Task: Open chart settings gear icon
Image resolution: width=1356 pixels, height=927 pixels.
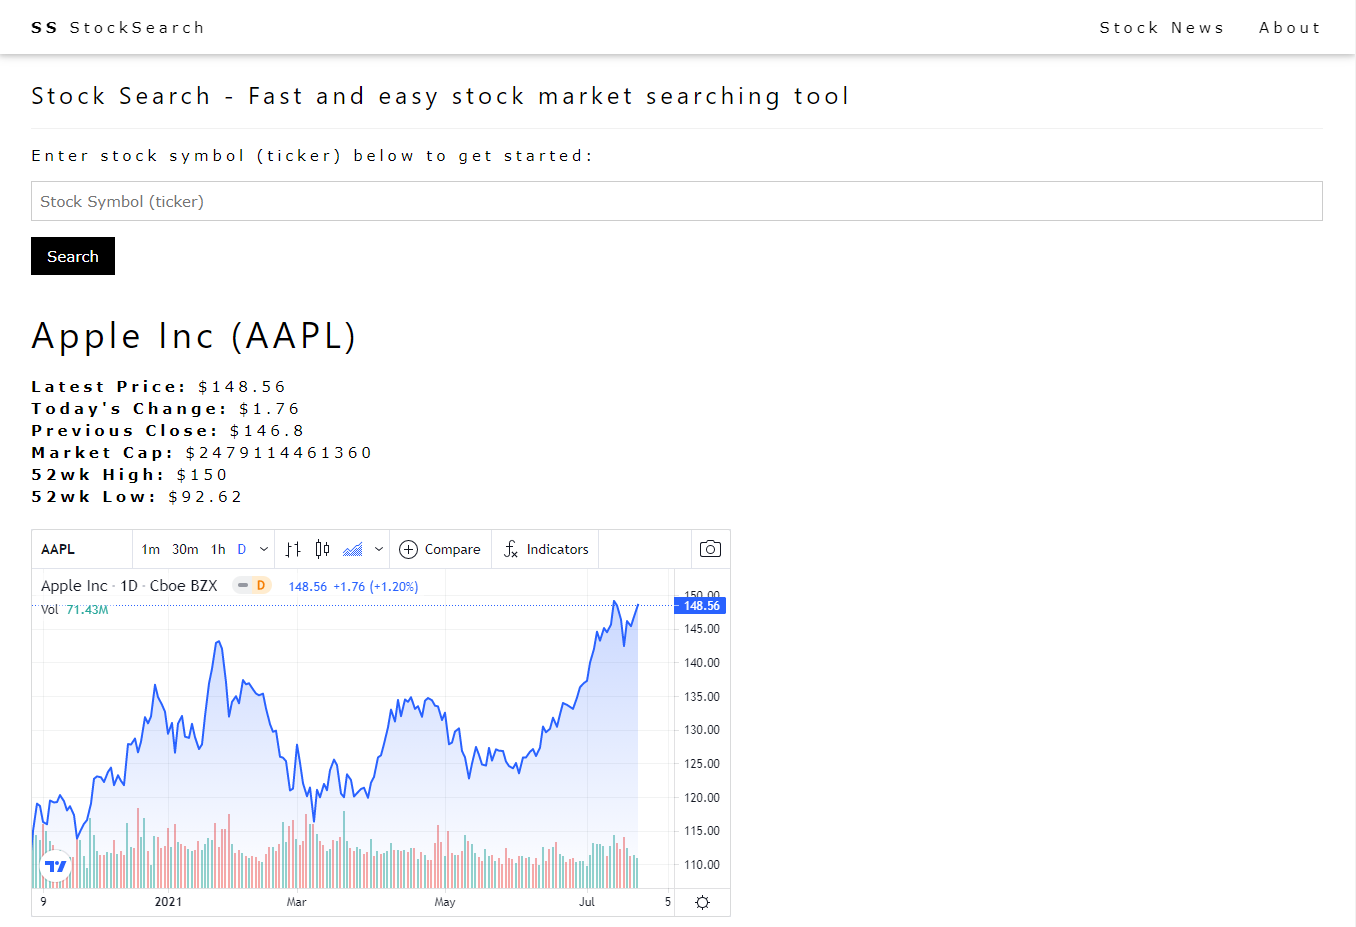Action: click(x=702, y=902)
